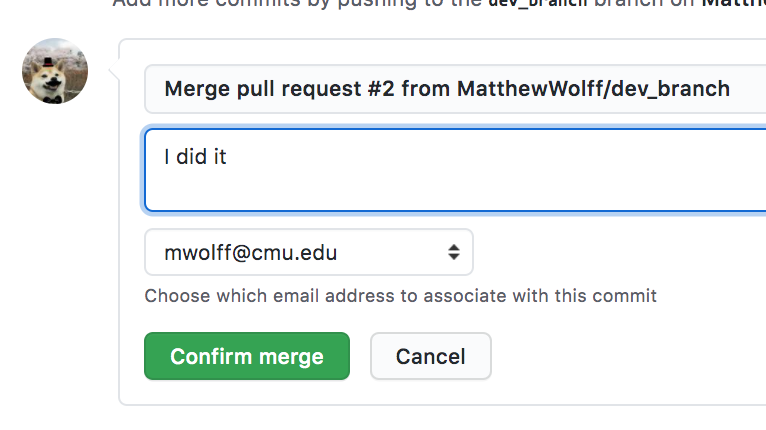Click the Shiba dog avatar picture
Image resolution: width=766 pixels, height=430 pixels.
tap(55, 72)
